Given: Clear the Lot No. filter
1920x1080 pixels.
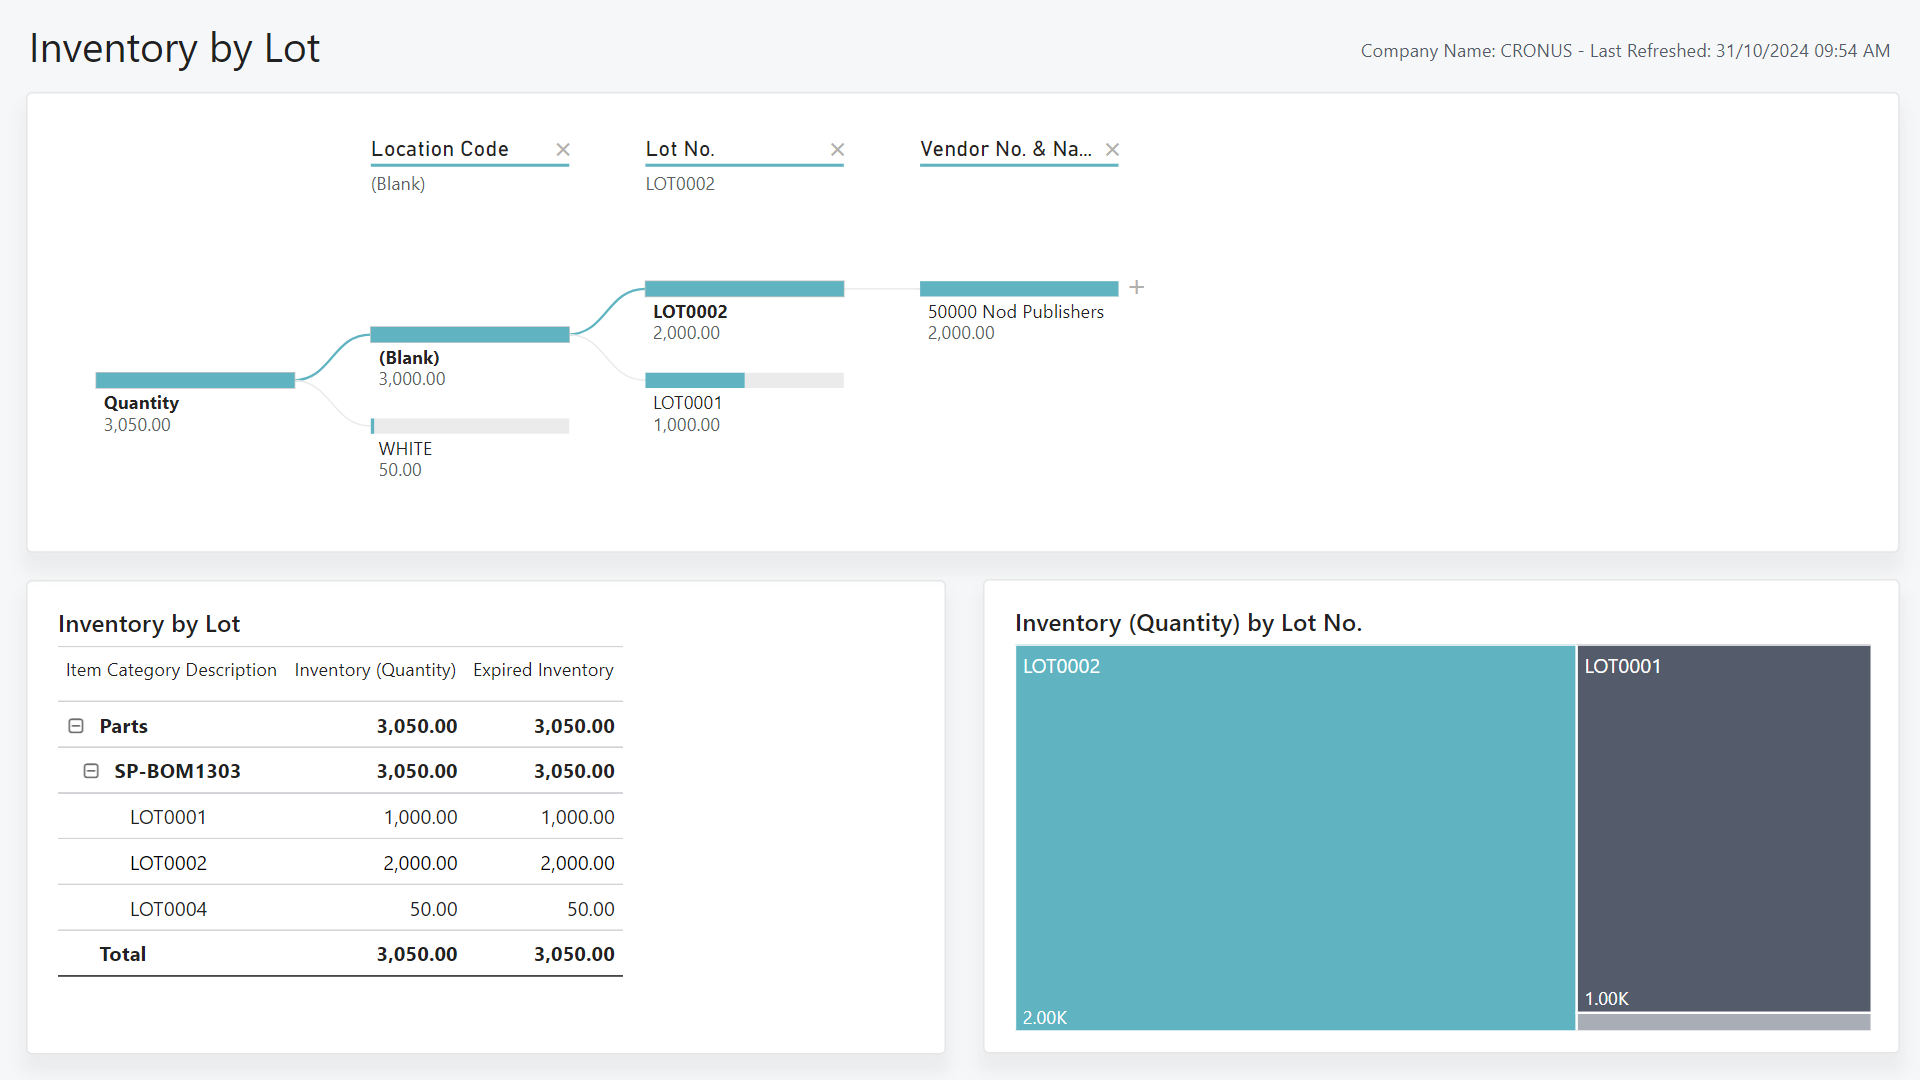Looking at the screenshot, I should [837, 149].
